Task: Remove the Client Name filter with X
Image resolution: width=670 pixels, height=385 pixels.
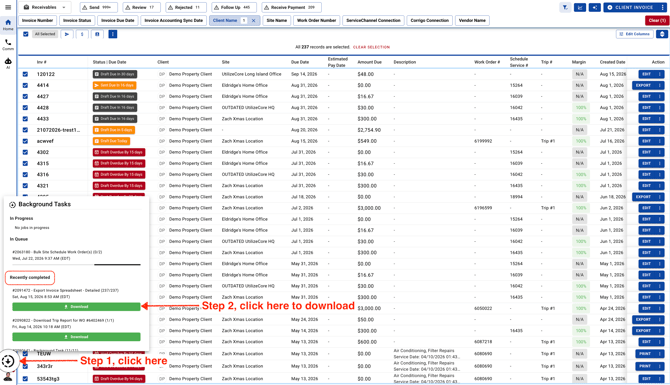Action: click(253, 21)
